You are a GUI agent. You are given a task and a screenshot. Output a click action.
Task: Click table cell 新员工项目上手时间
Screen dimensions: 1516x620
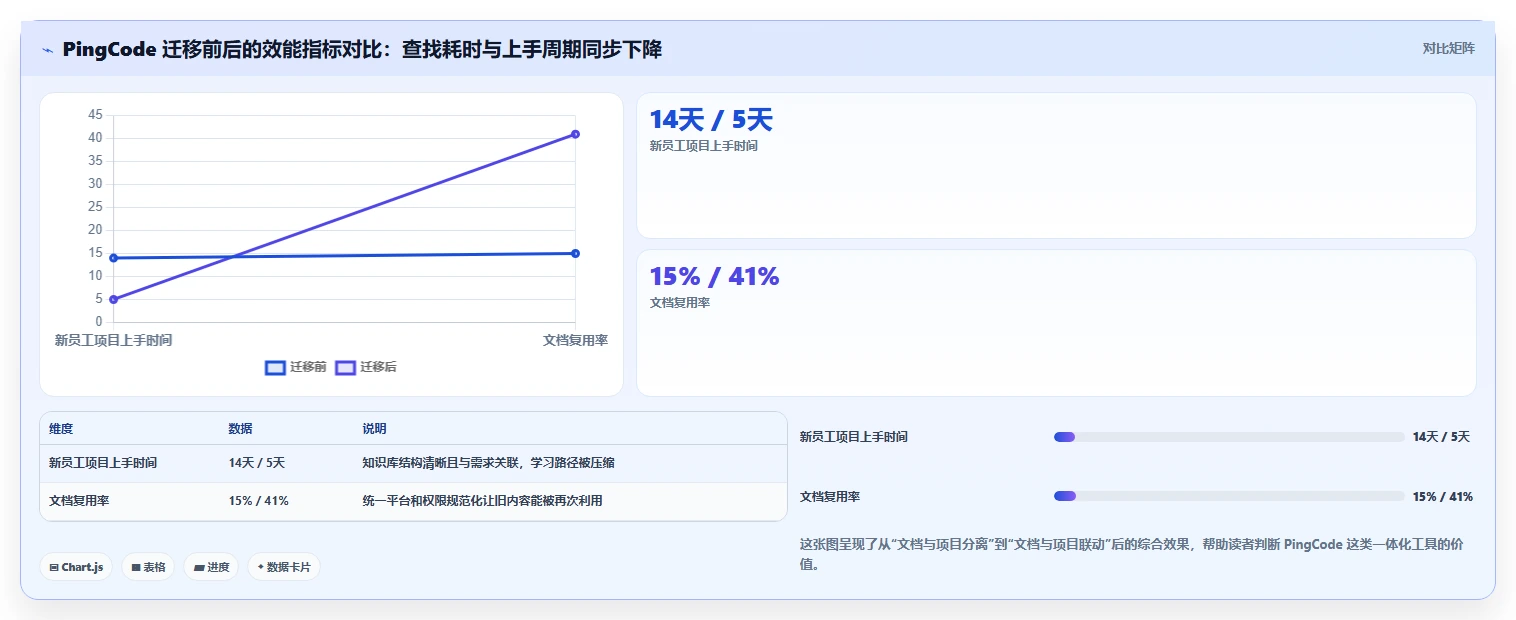pyautogui.click(x=103, y=463)
